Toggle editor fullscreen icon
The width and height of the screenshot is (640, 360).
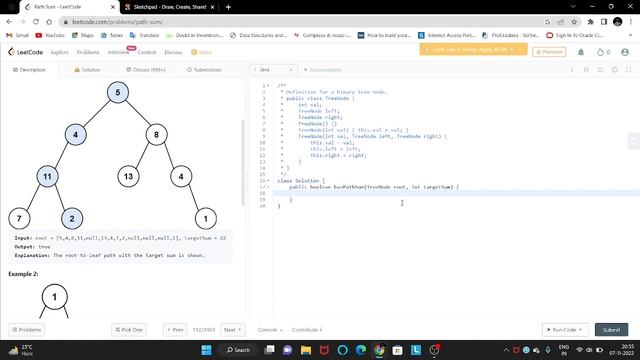[629, 70]
